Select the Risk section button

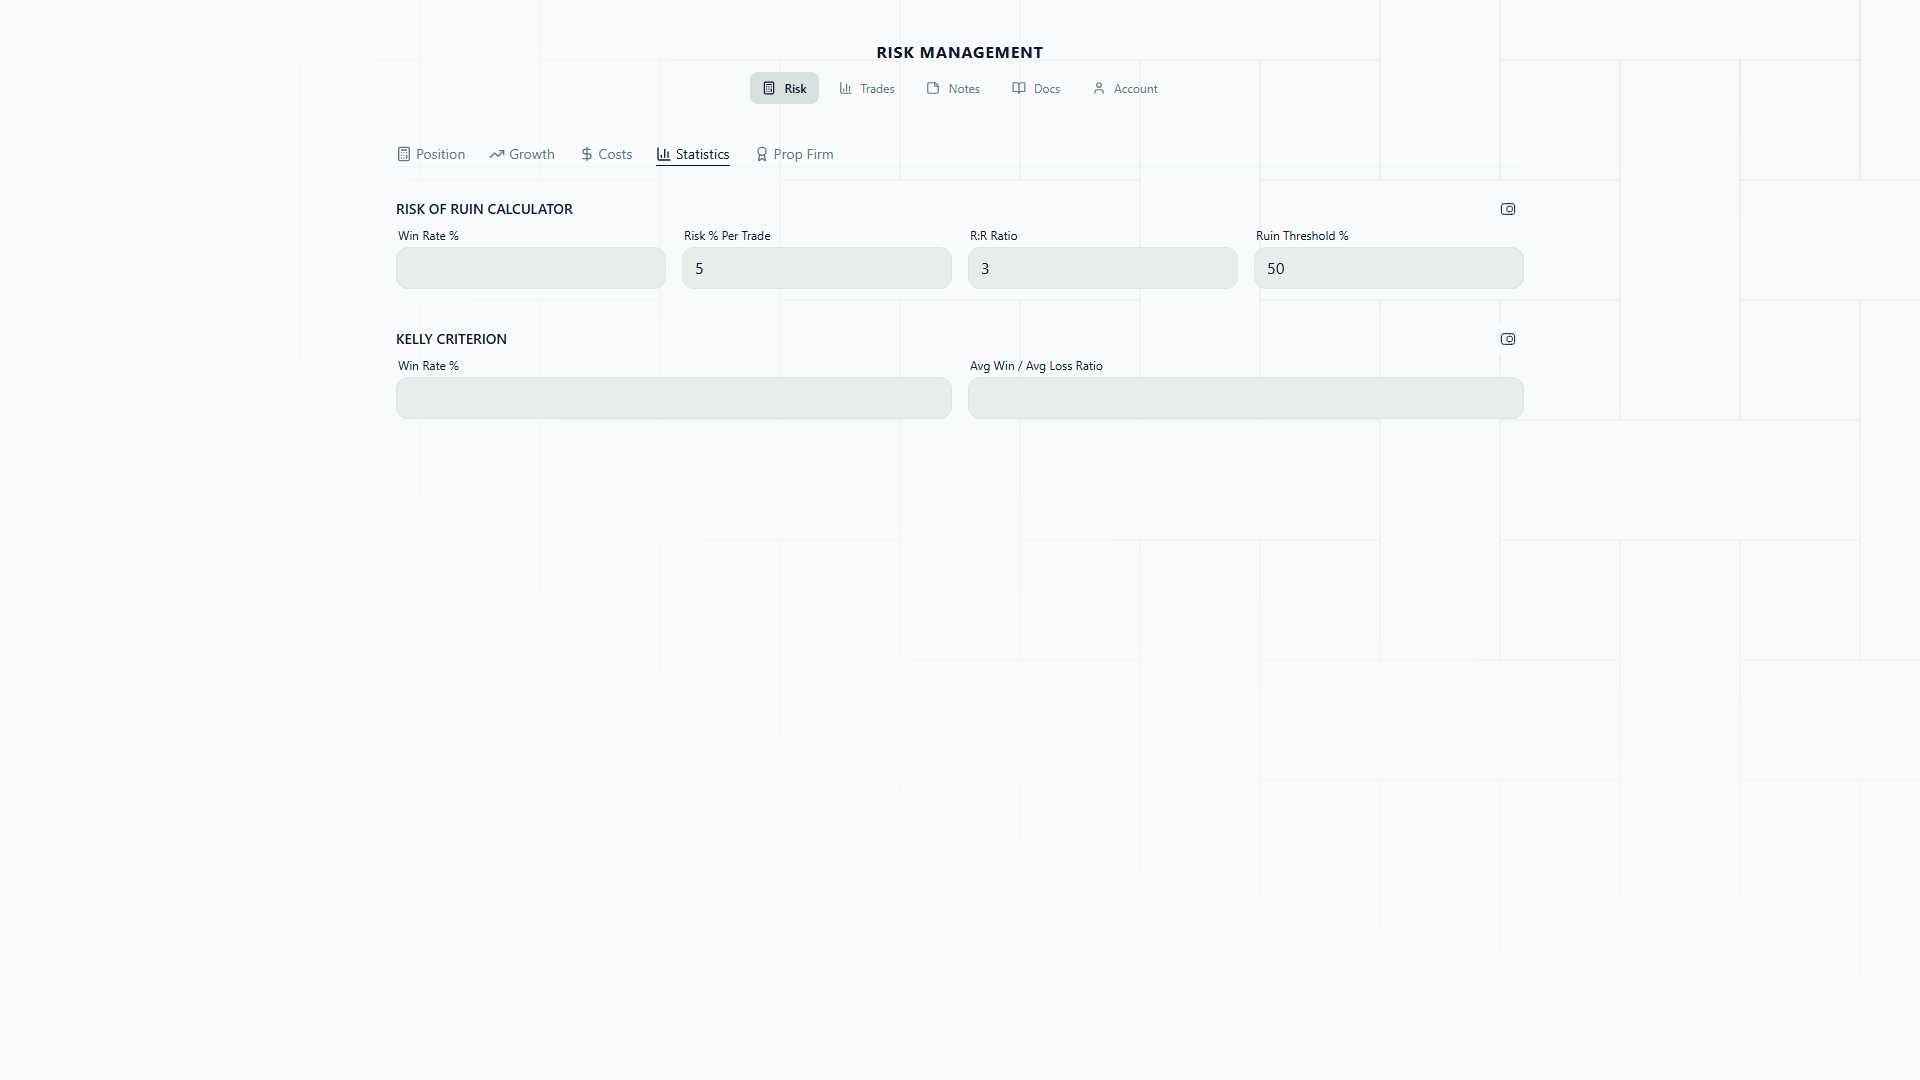click(x=784, y=89)
